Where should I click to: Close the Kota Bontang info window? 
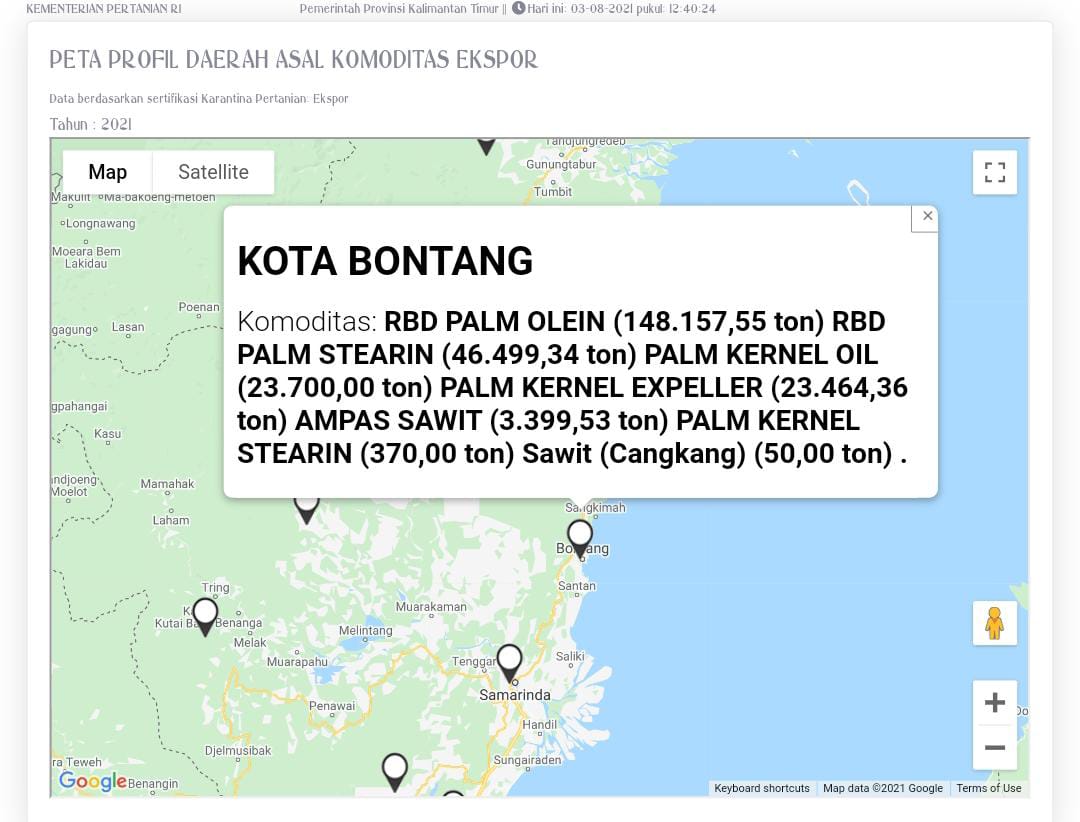point(927,216)
